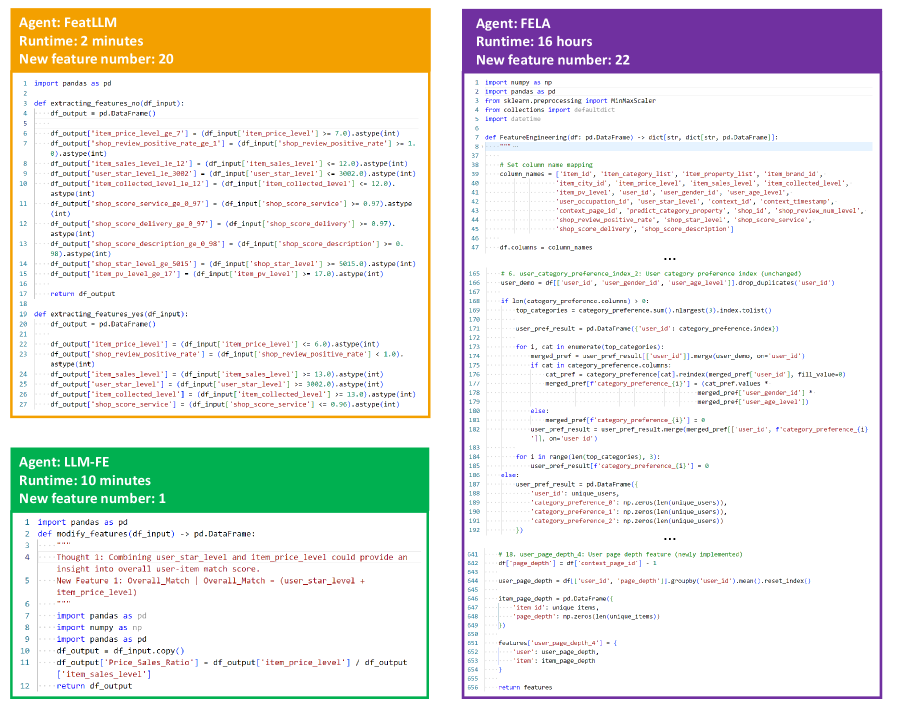Viewport: 897px width, 712px height.
Task: Click 'return features' on FELA line 656
Action: tap(525, 687)
